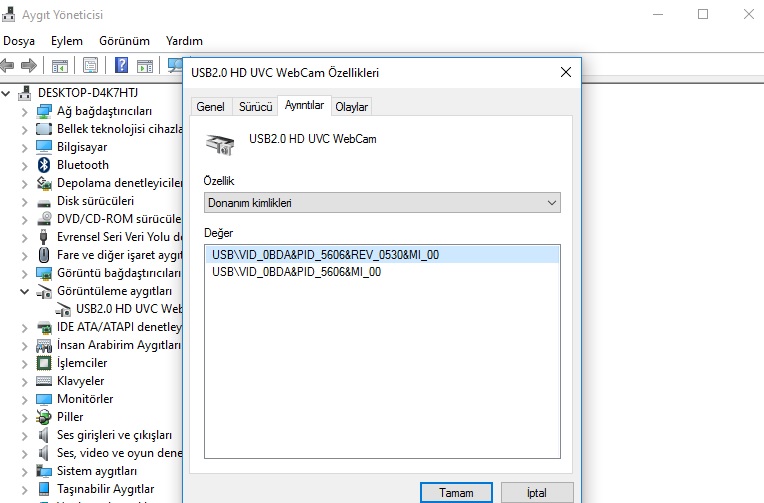The image size is (764, 503).
Task: Confirm with the Tamam button
Action: click(456, 492)
